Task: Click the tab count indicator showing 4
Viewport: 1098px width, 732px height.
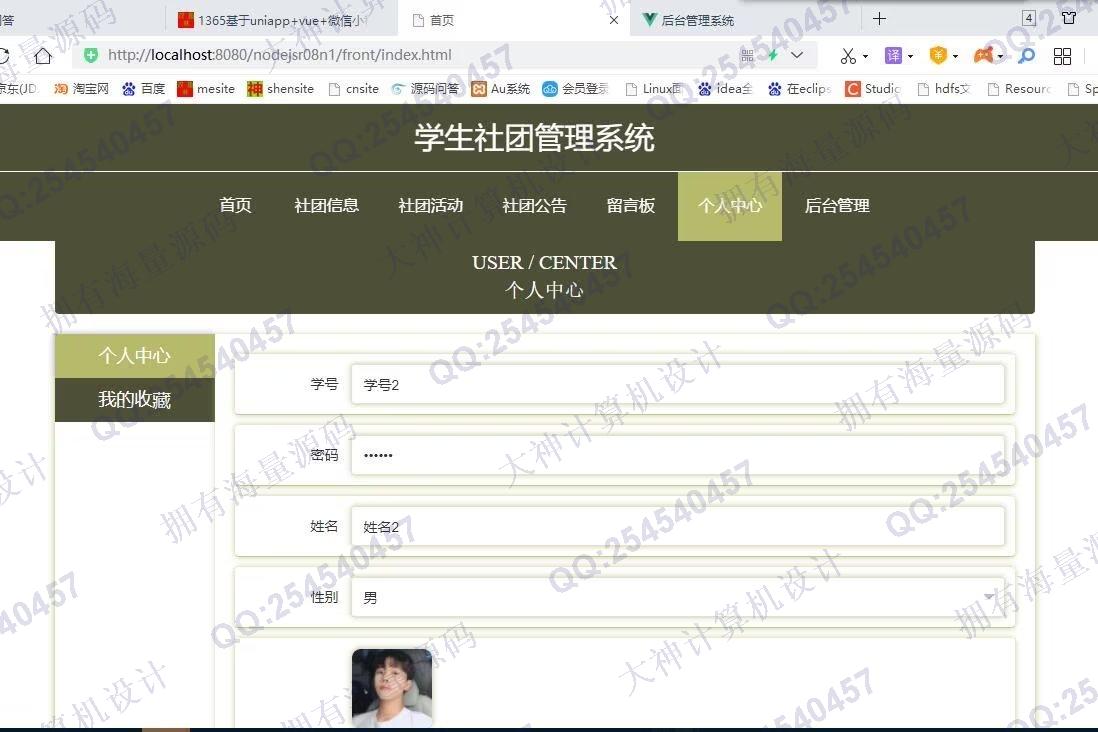Action: (1029, 18)
